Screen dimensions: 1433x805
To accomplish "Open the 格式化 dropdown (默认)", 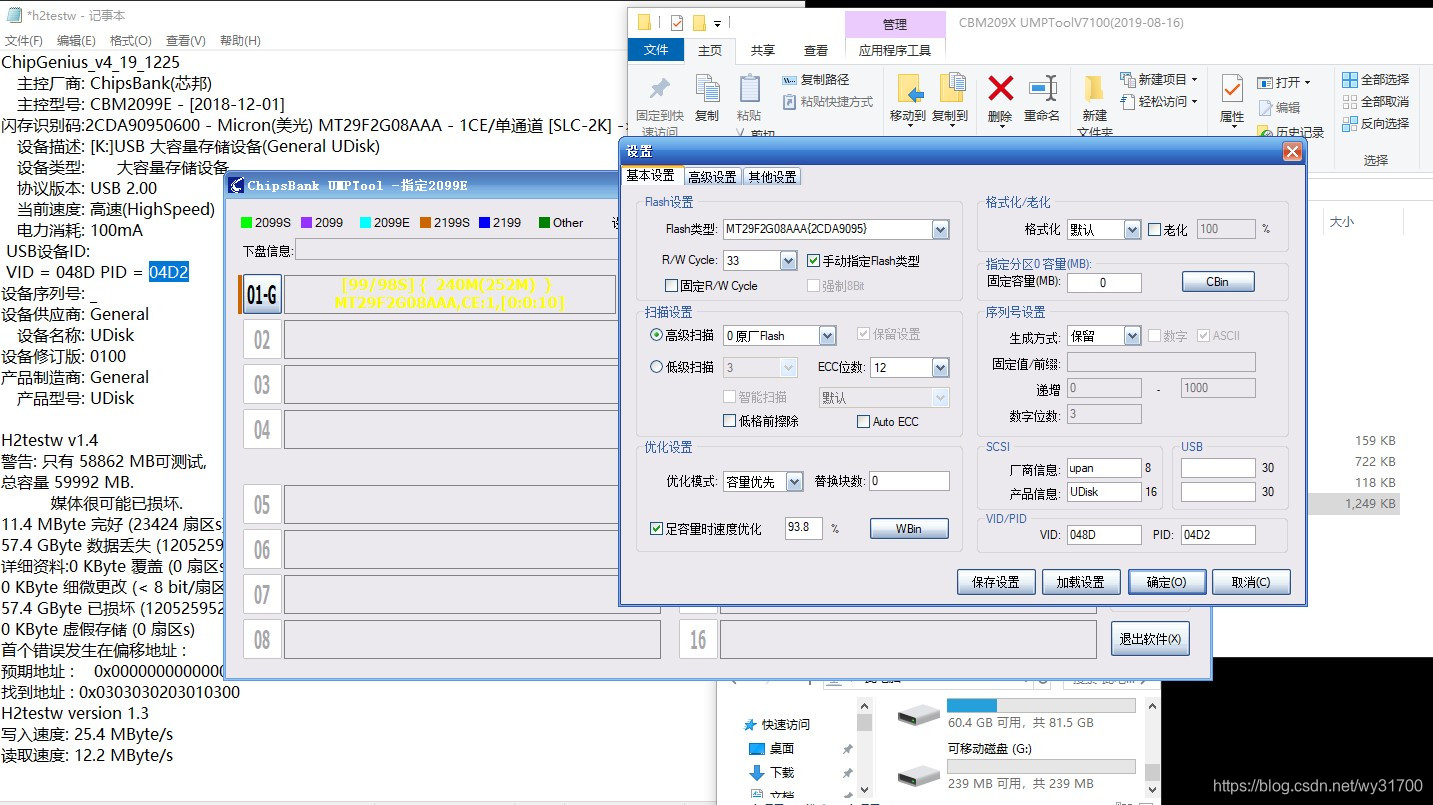I will pyautogui.click(x=1132, y=230).
